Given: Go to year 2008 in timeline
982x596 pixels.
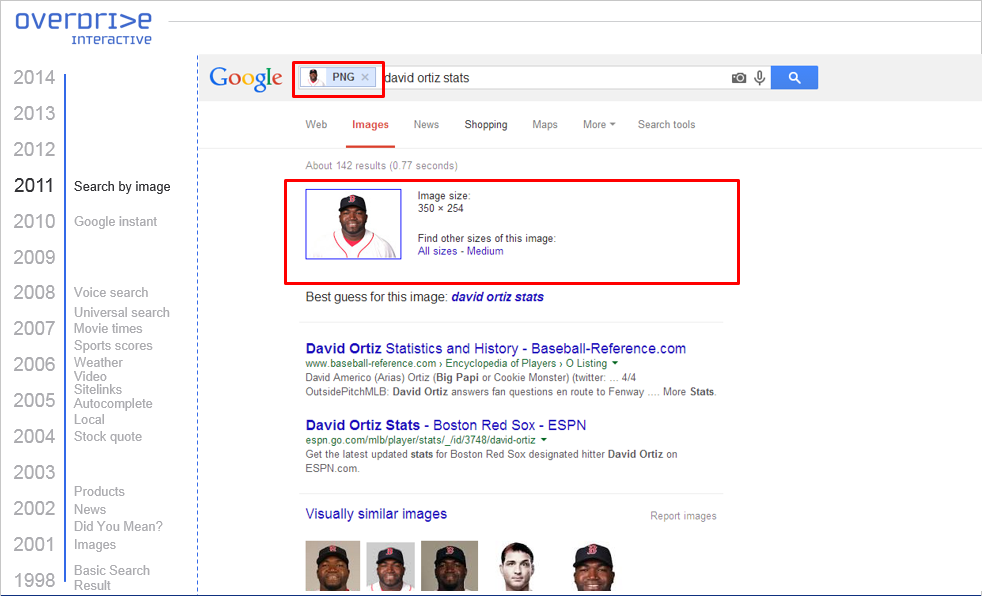Looking at the screenshot, I should (x=34, y=292).
